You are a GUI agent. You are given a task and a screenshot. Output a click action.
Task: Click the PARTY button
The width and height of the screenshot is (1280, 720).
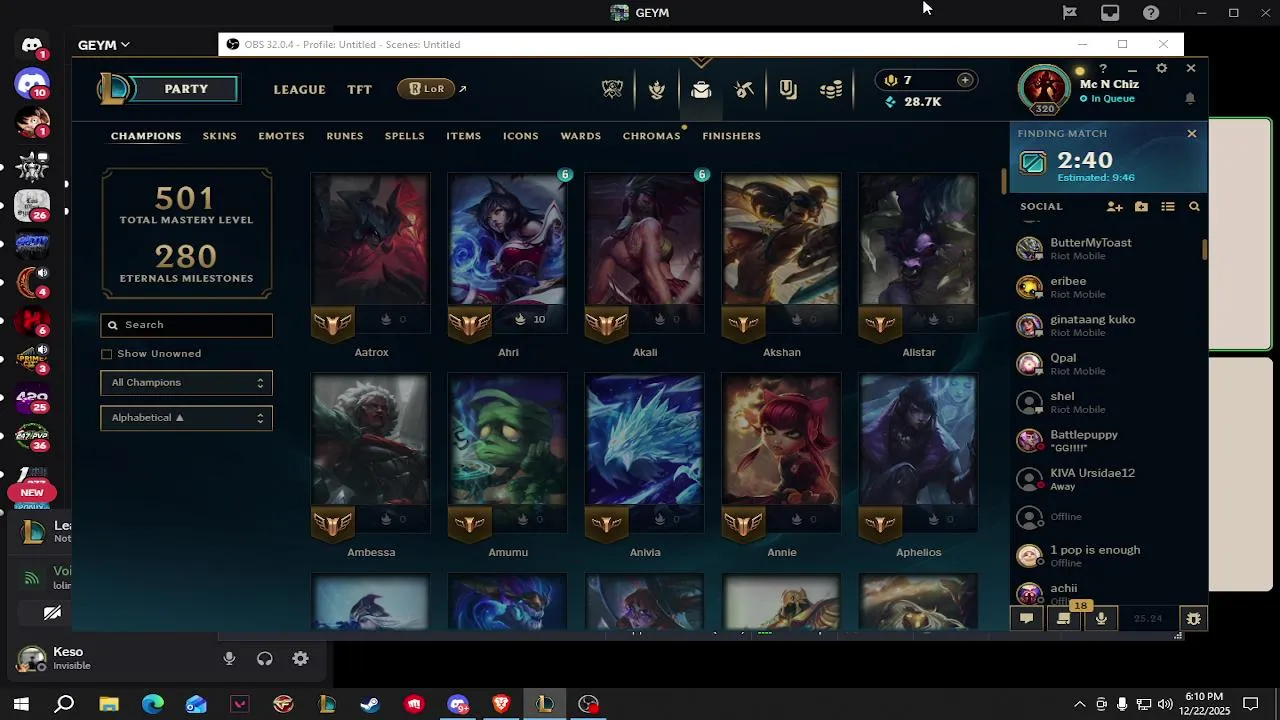[186, 89]
